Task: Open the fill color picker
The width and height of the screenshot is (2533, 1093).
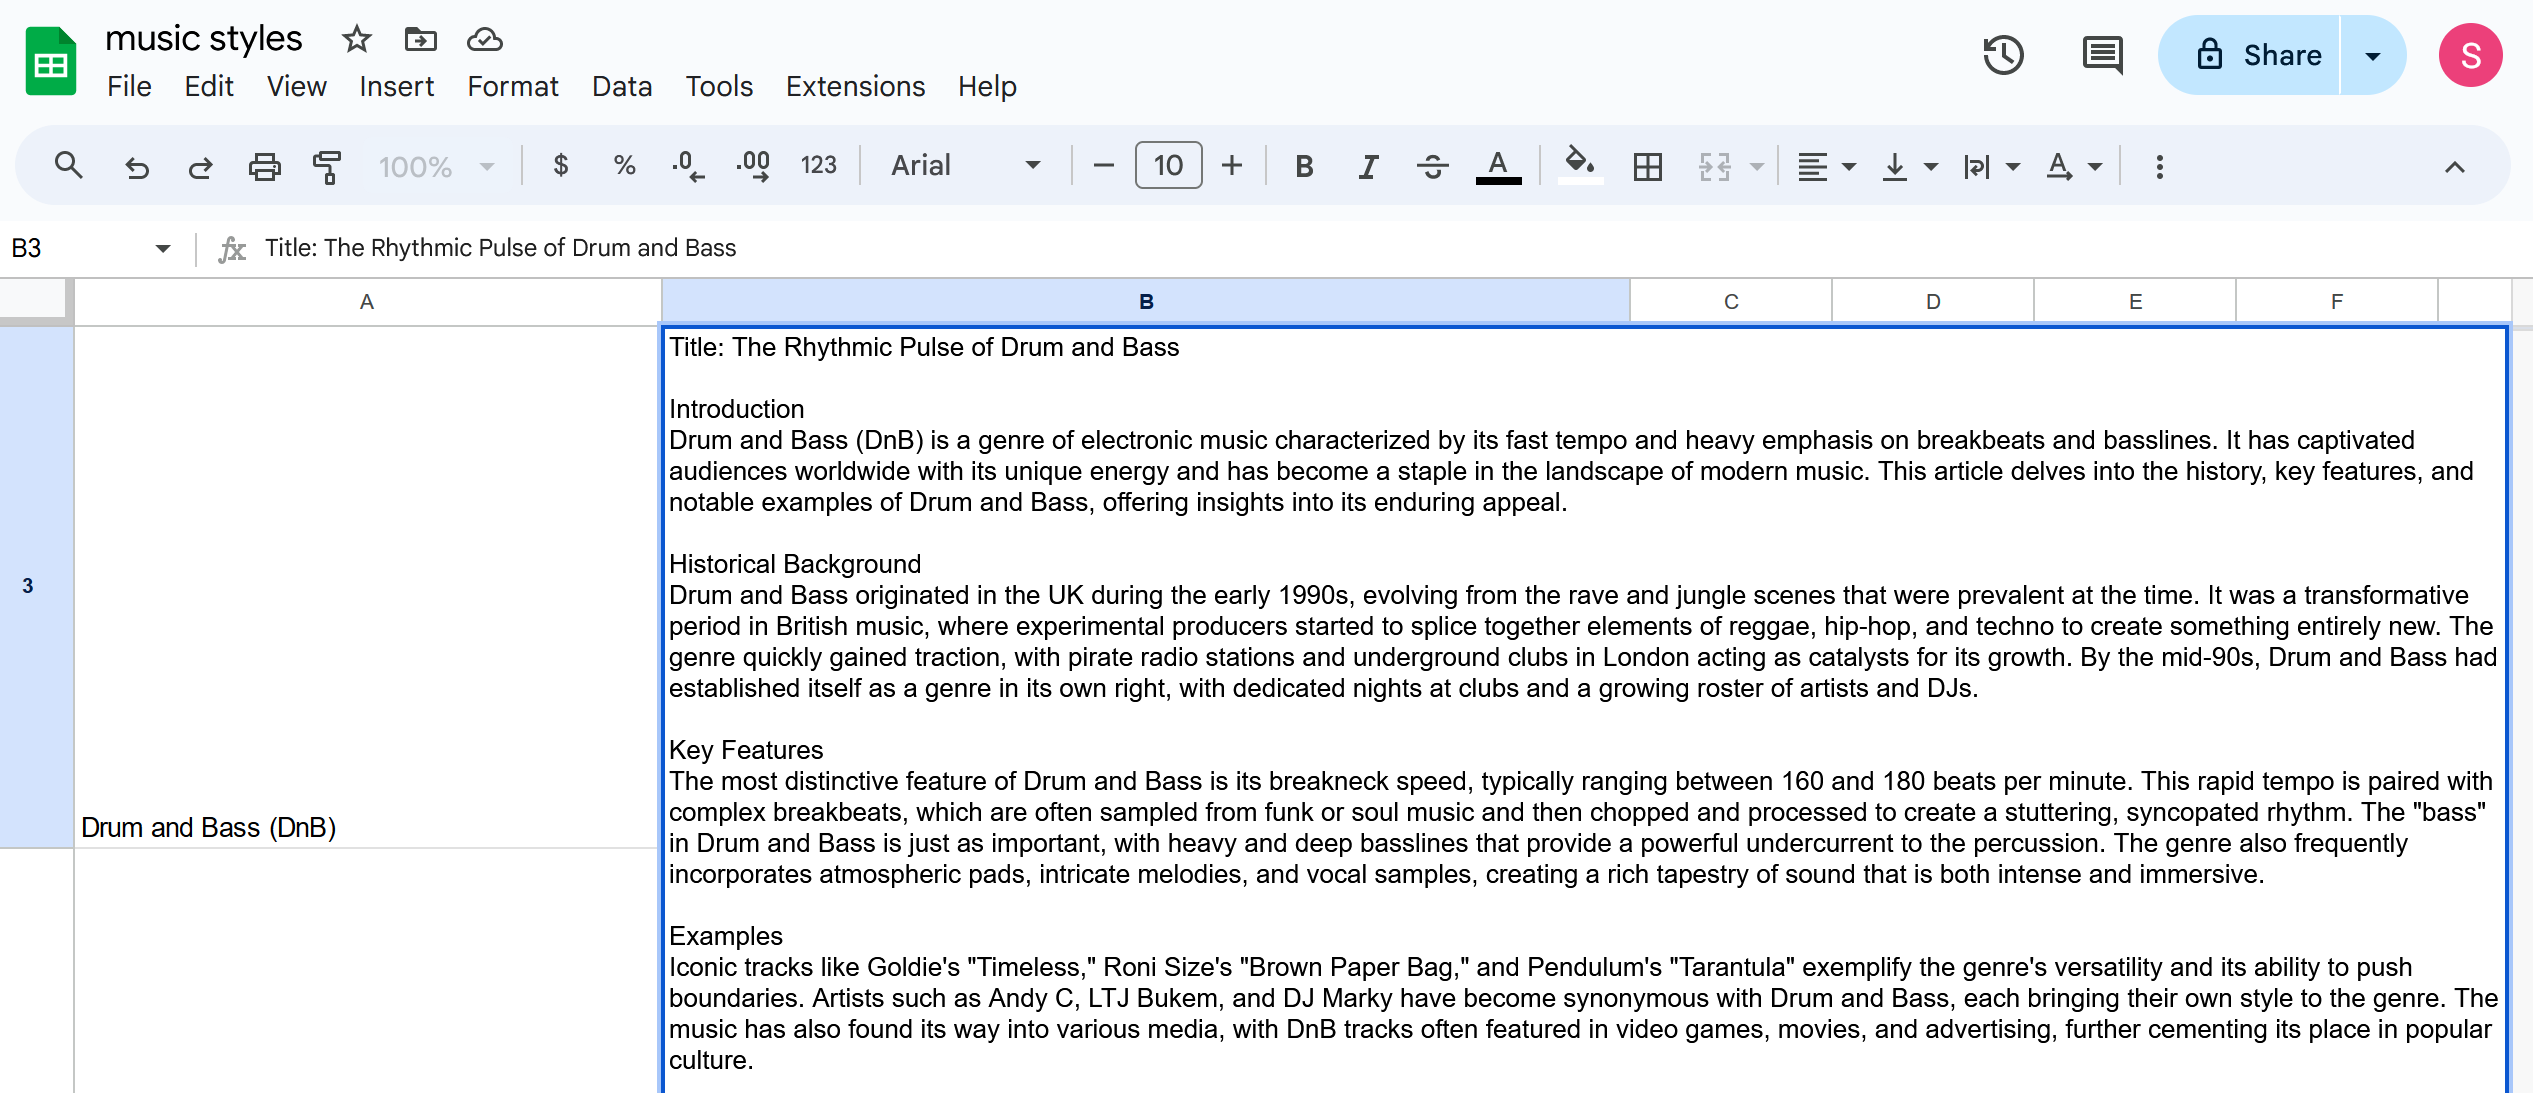Action: pos(1579,166)
